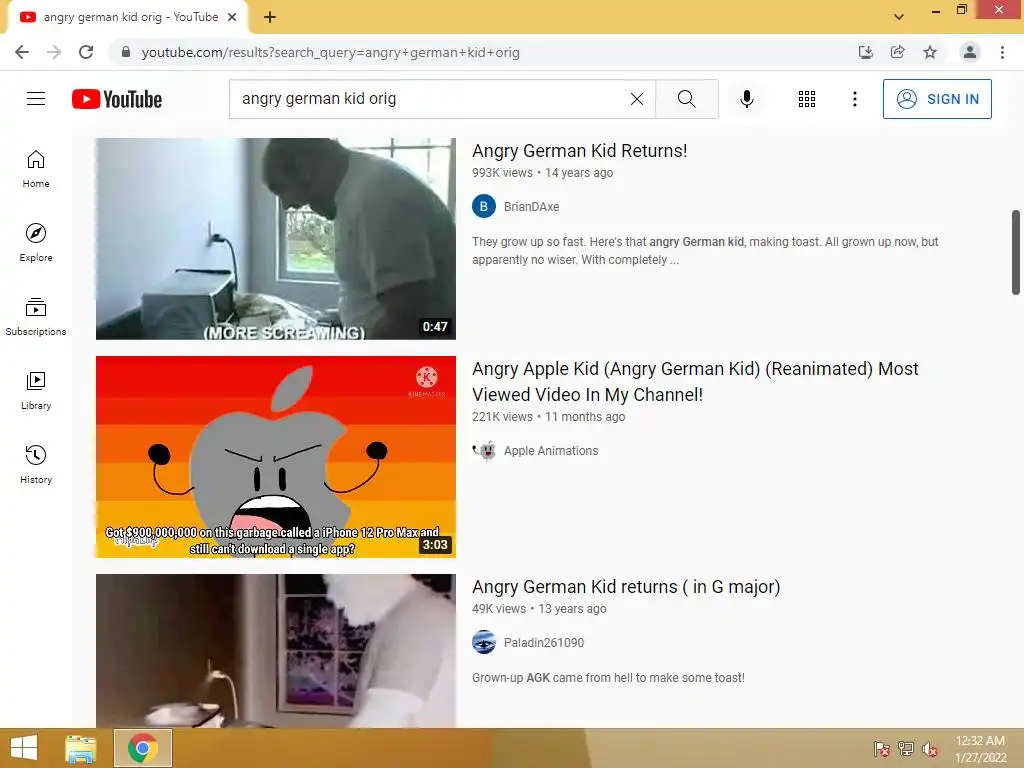Open 'Angry Apple Kid' video title
Image resolution: width=1024 pixels, height=768 pixels.
pos(695,381)
